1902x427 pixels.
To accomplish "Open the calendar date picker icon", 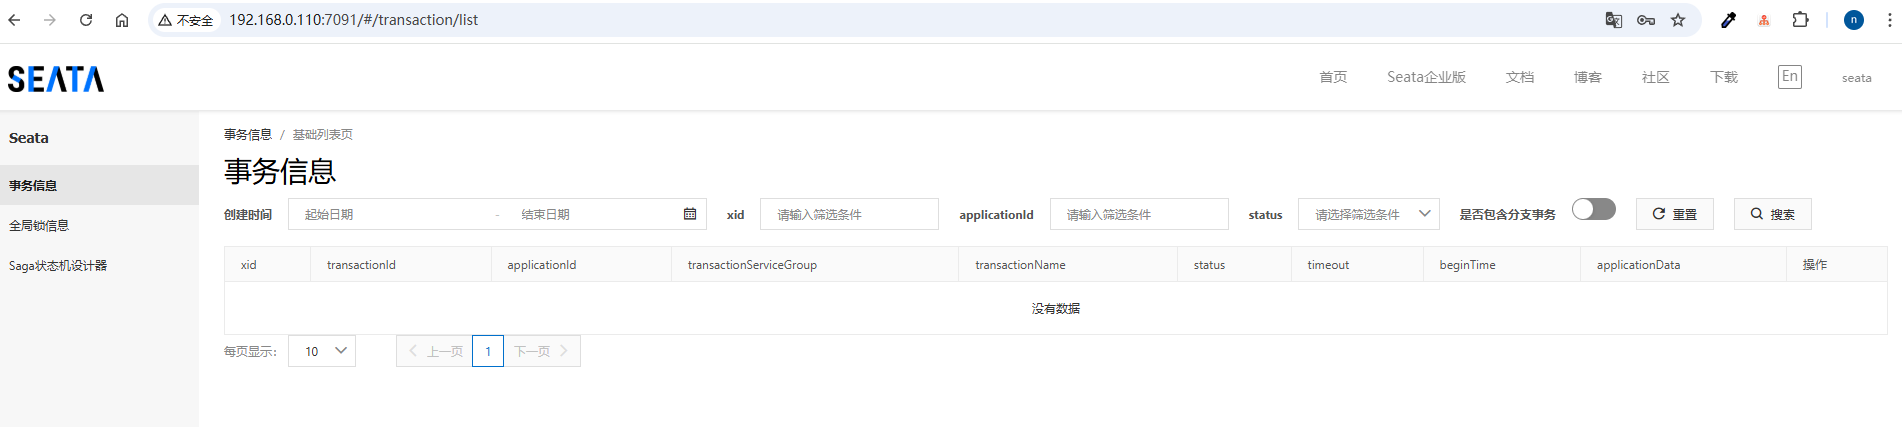I will pyautogui.click(x=690, y=214).
